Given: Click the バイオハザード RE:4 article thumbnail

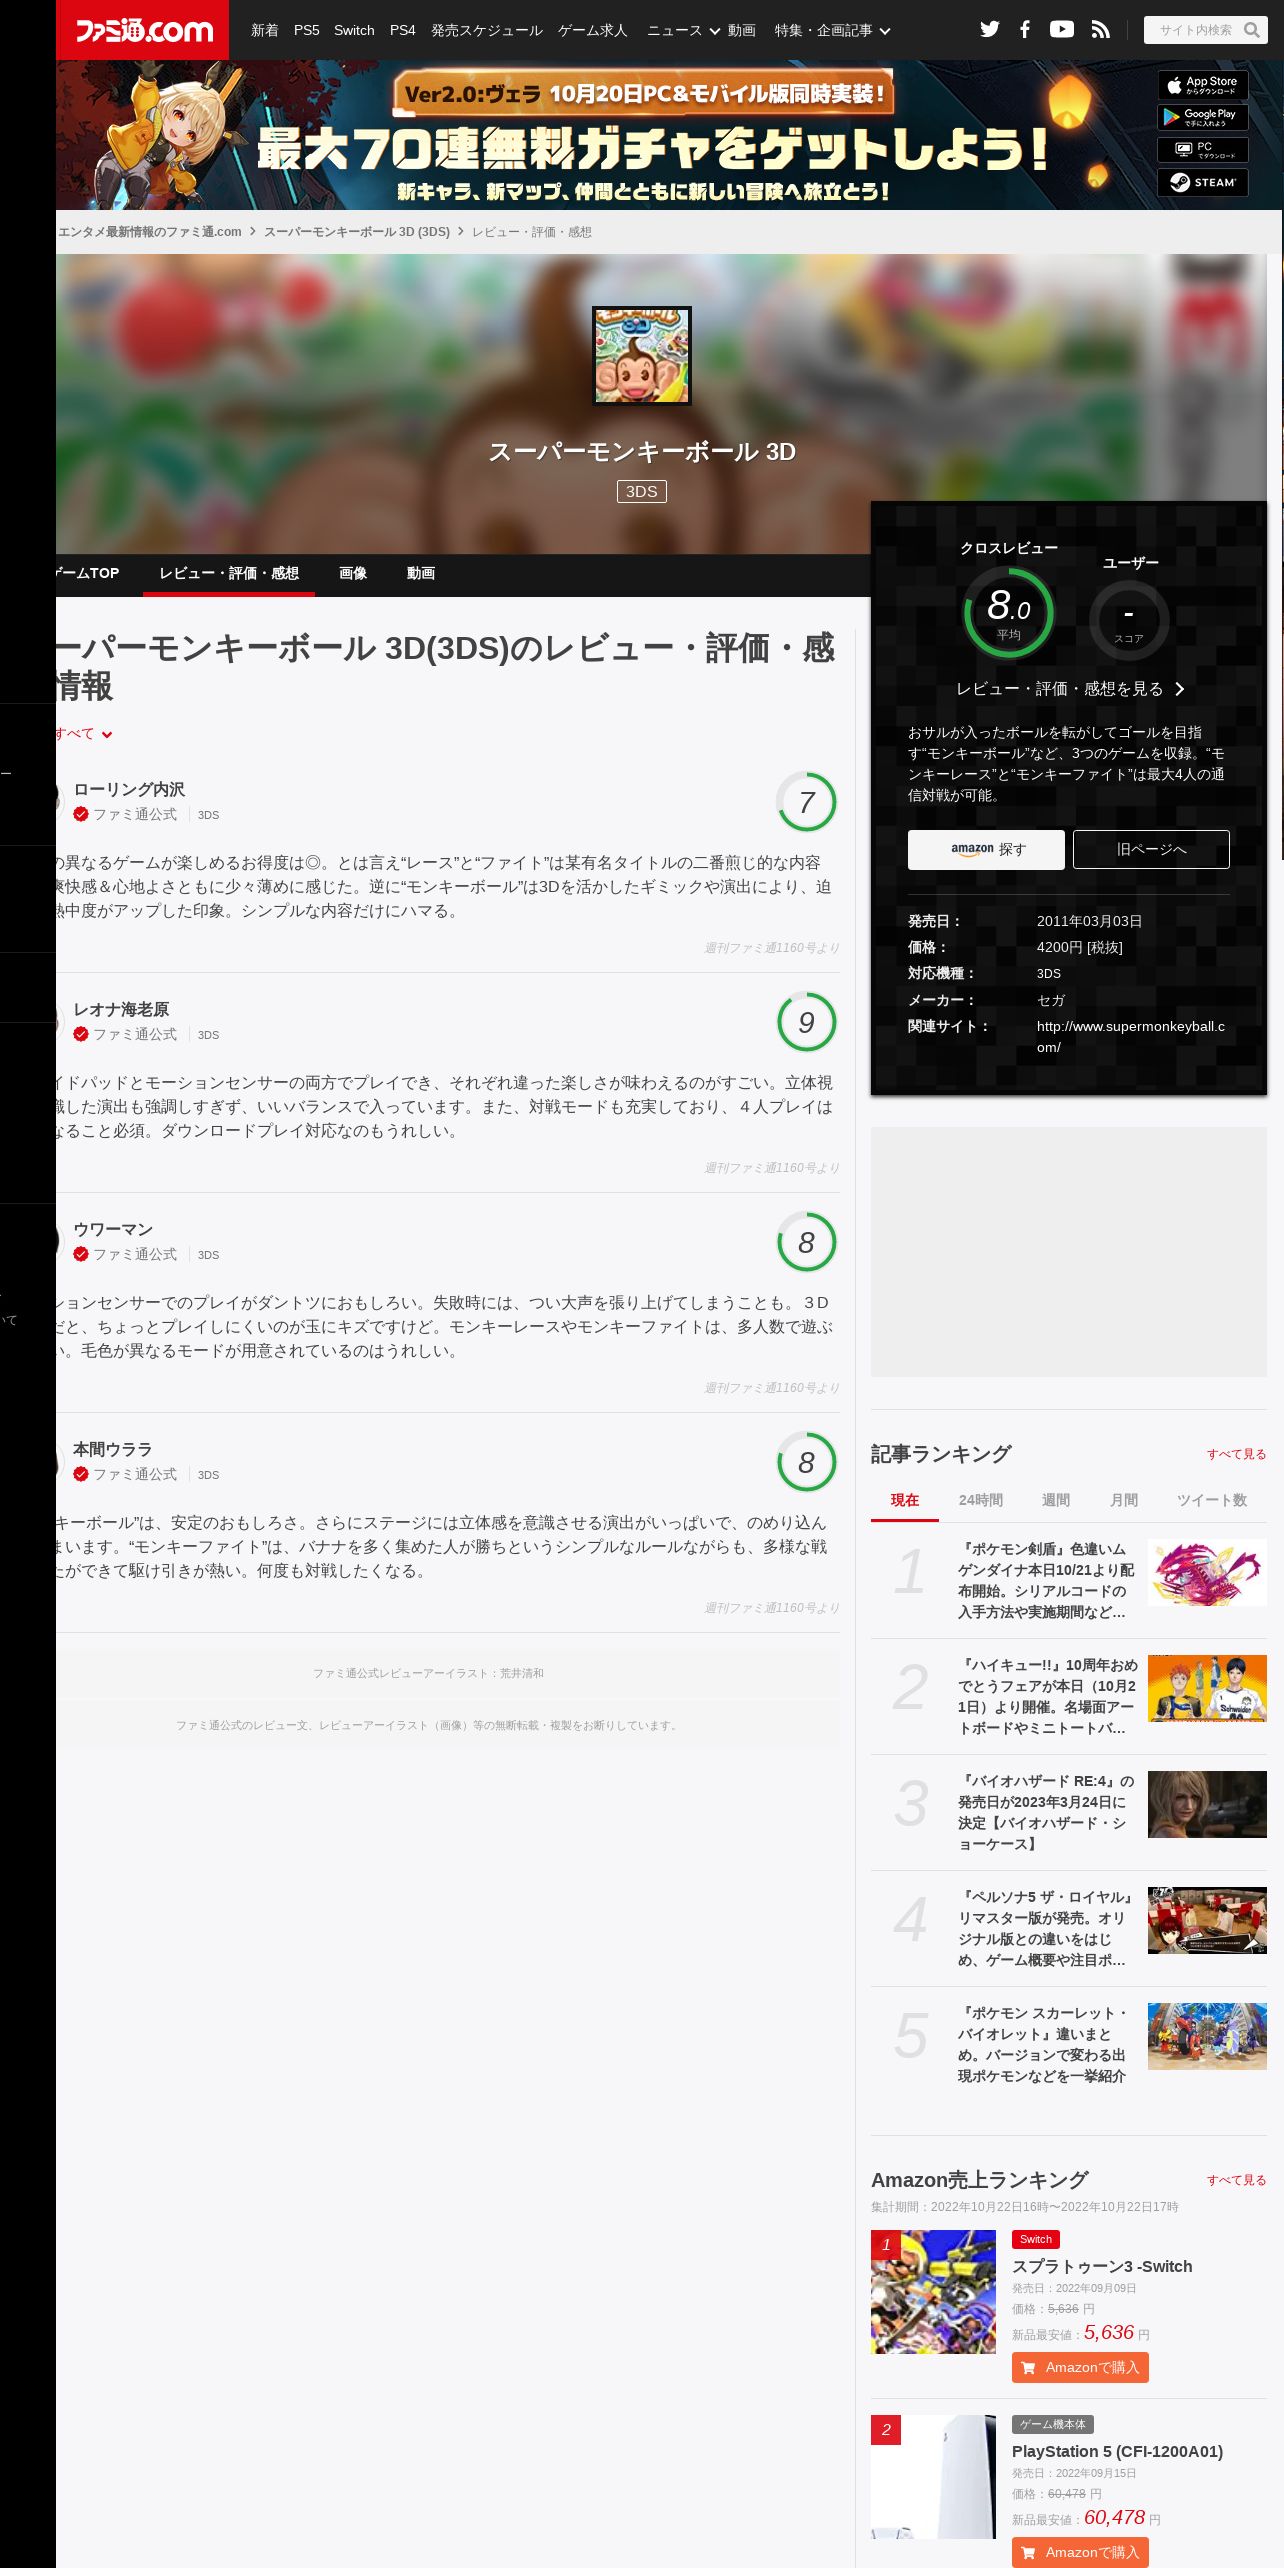Looking at the screenshot, I should tap(1207, 1805).
